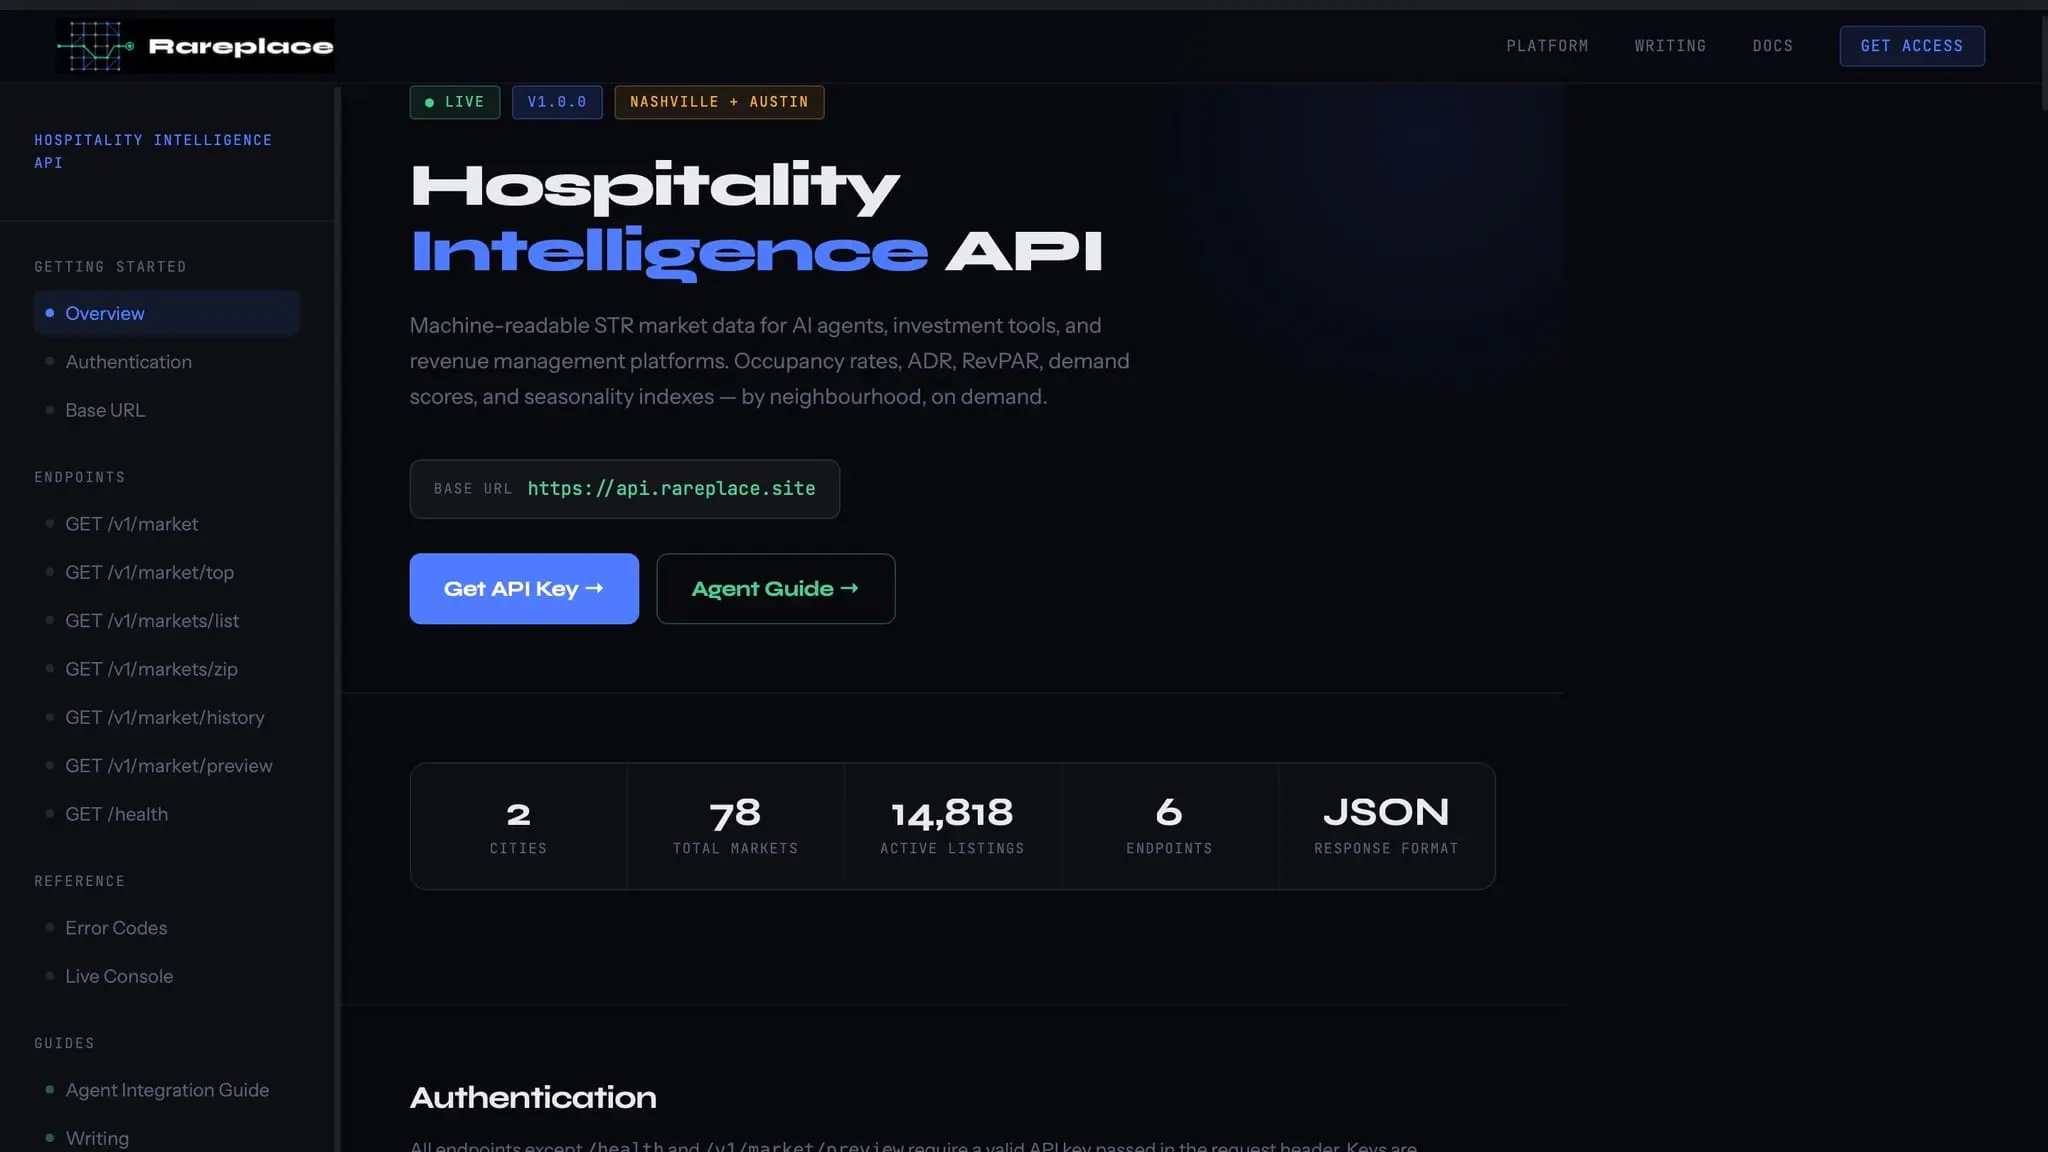The width and height of the screenshot is (2048, 1152).
Task: Click the 6 Endpoints stat
Action: (x=1169, y=827)
